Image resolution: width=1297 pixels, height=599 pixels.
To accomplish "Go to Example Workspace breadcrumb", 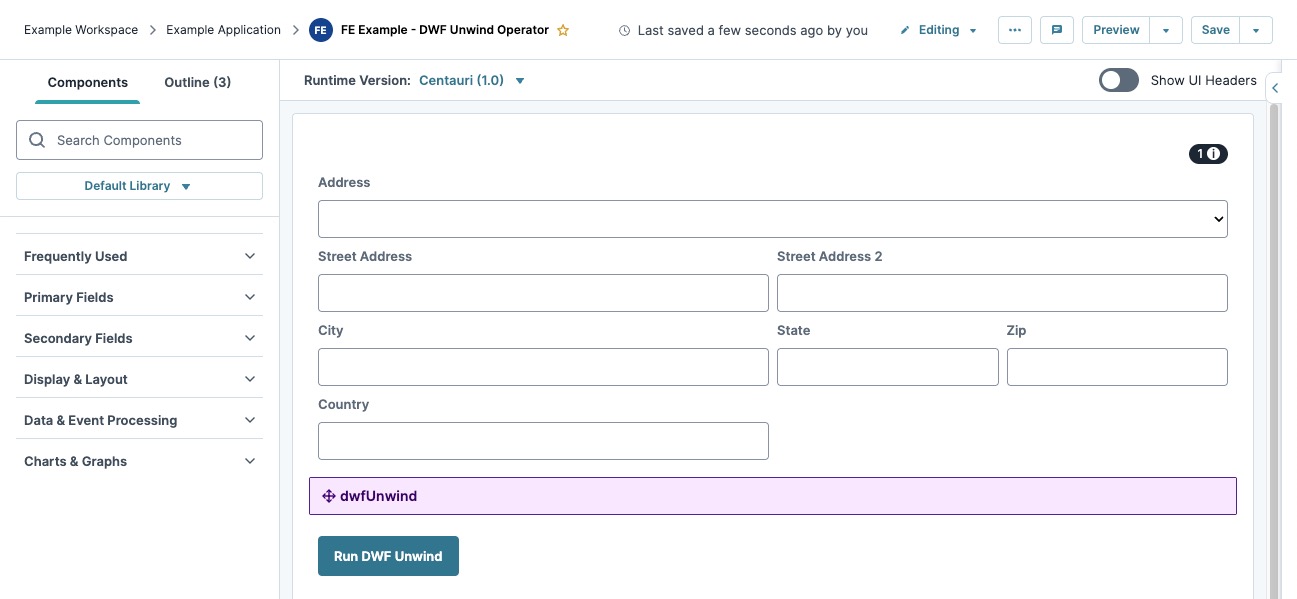I will [81, 30].
